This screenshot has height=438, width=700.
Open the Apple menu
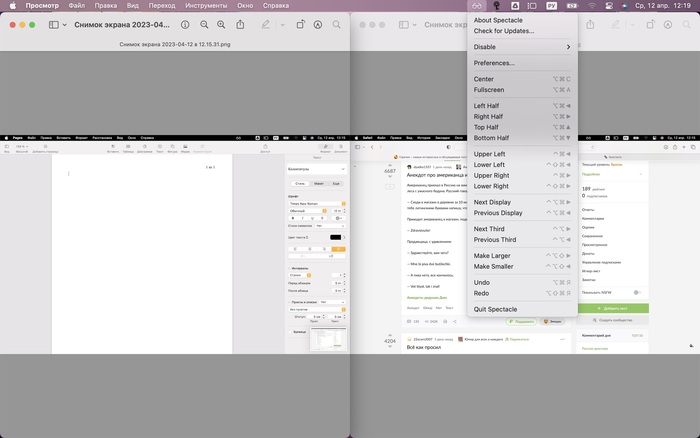pos(12,6)
